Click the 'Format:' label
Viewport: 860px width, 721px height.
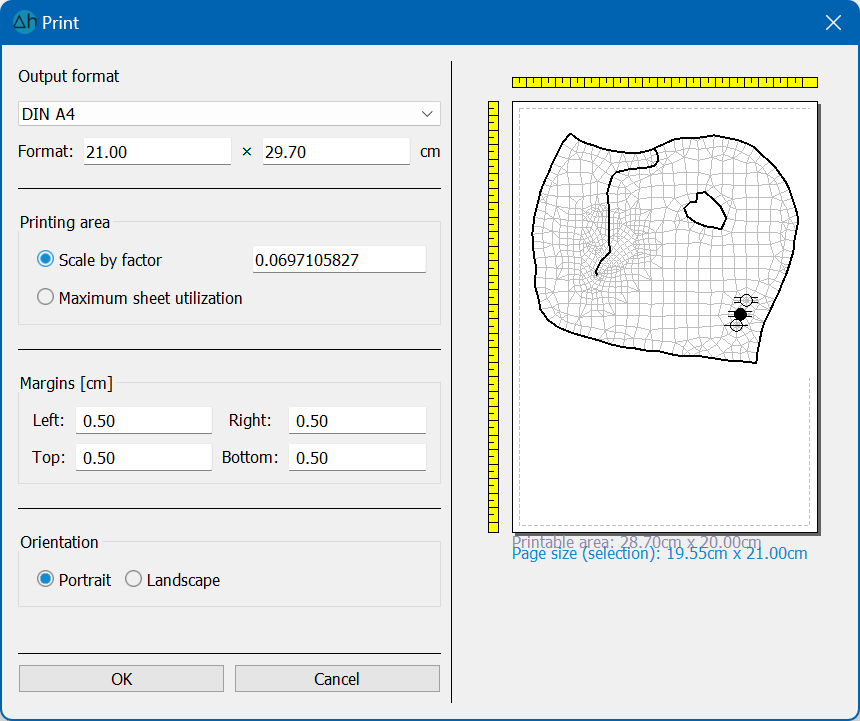pos(46,151)
